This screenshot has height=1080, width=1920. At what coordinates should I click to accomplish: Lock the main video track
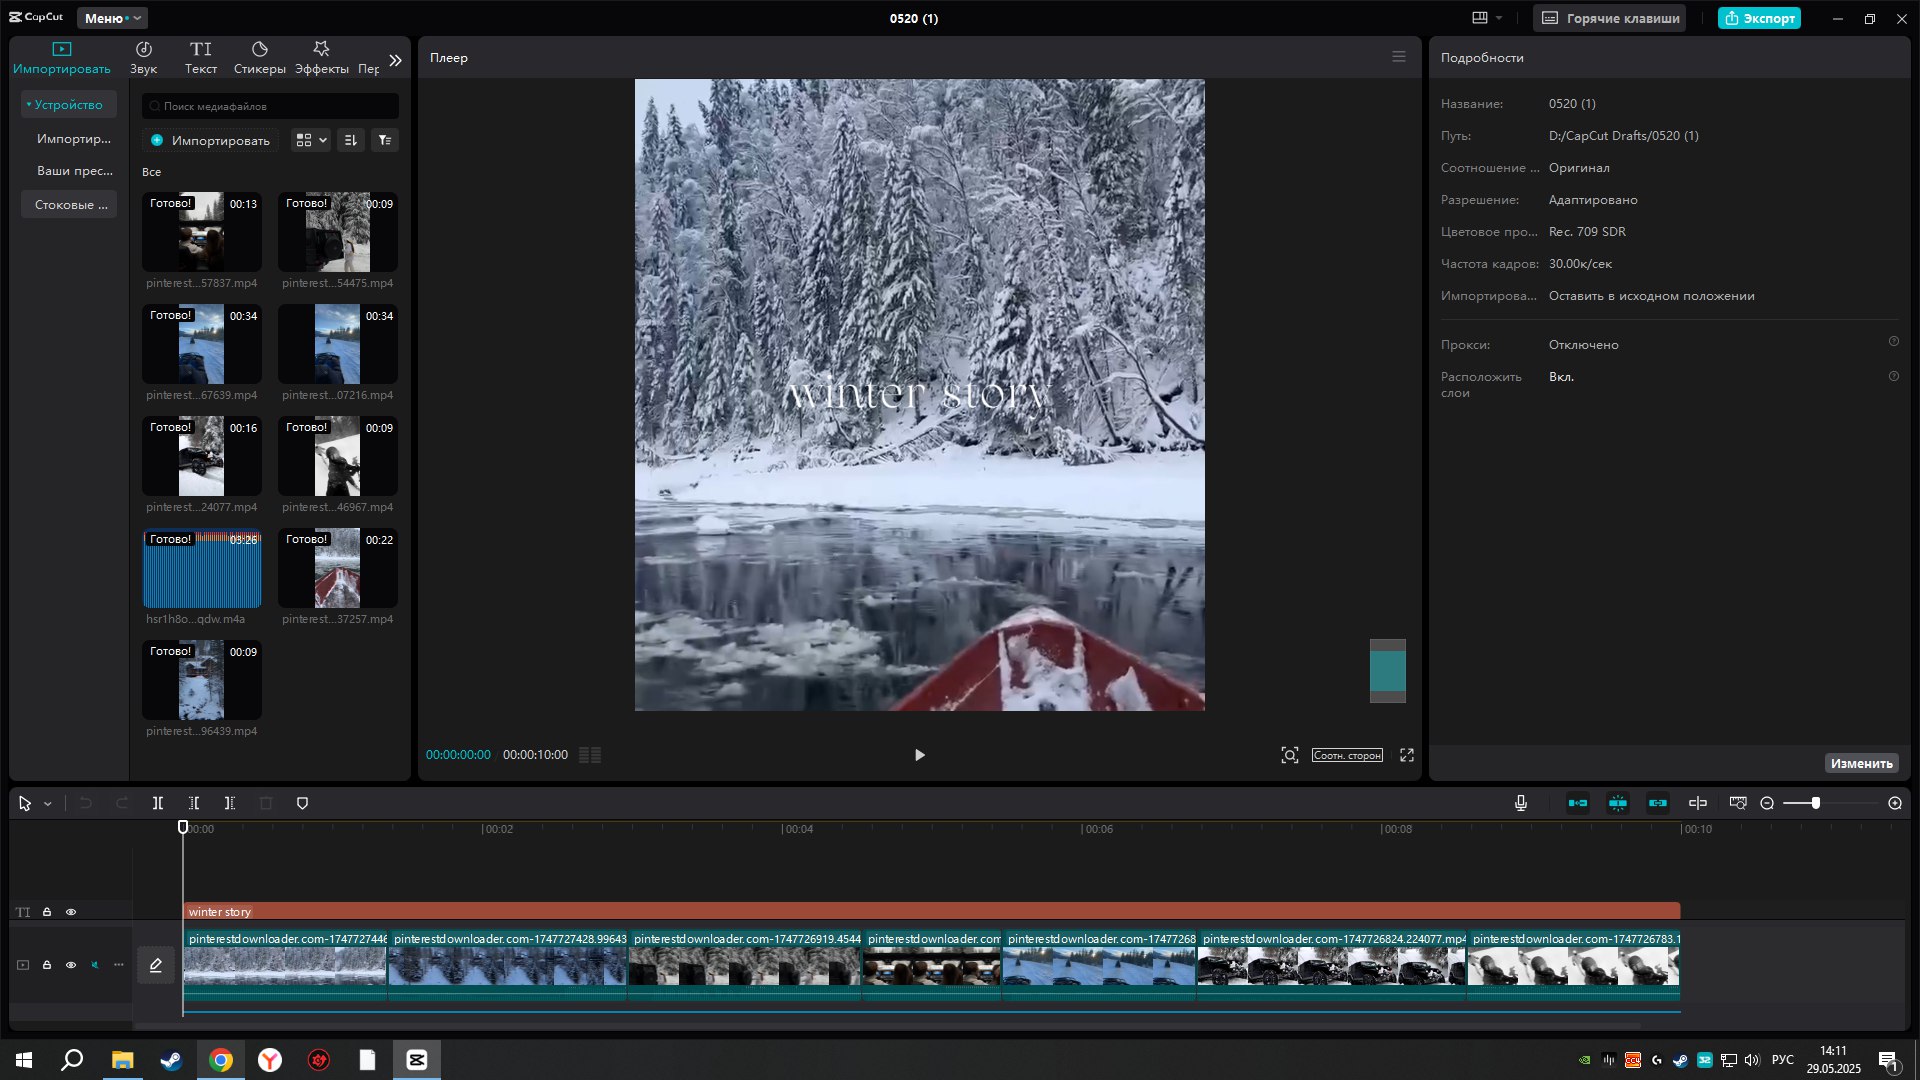(47, 965)
